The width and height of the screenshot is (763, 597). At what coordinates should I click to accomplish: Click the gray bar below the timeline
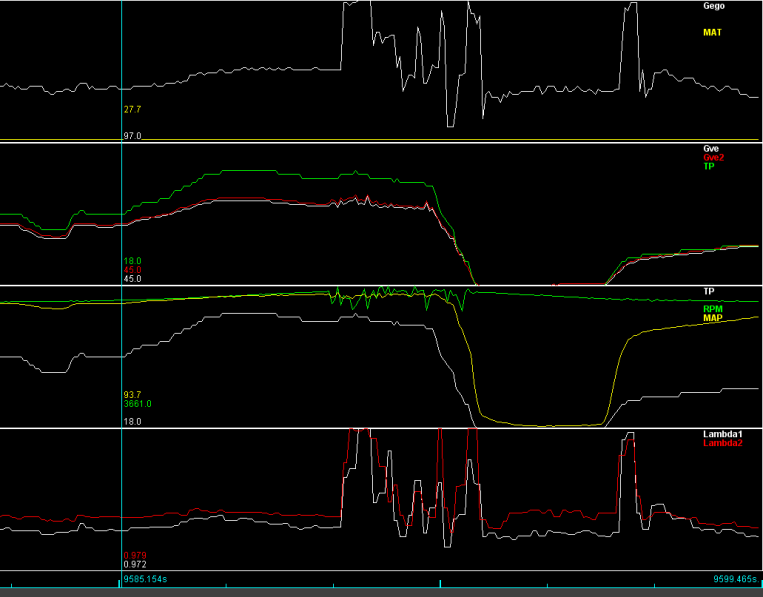coord(381,592)
